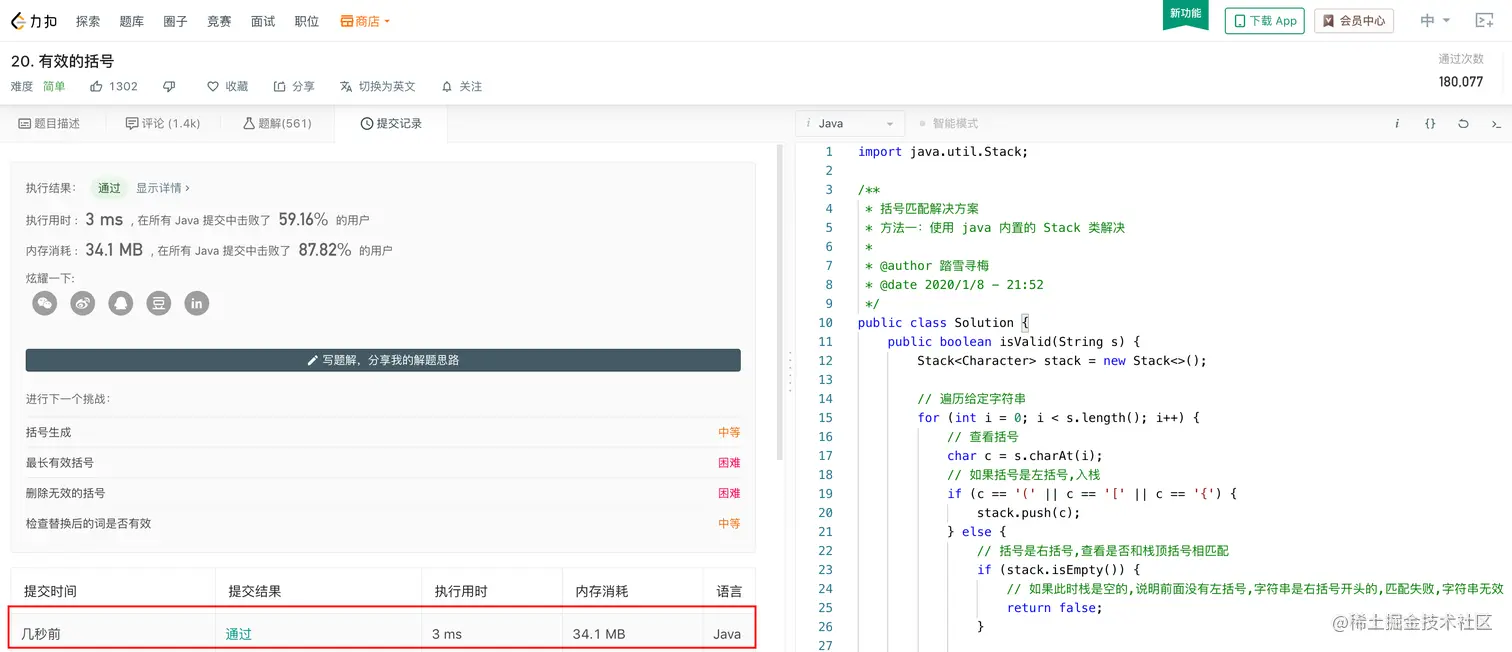The height and width of the screenshot is (652, 1512).
Task: Switch to the 题解(561) tab
Action: point(277,124)
